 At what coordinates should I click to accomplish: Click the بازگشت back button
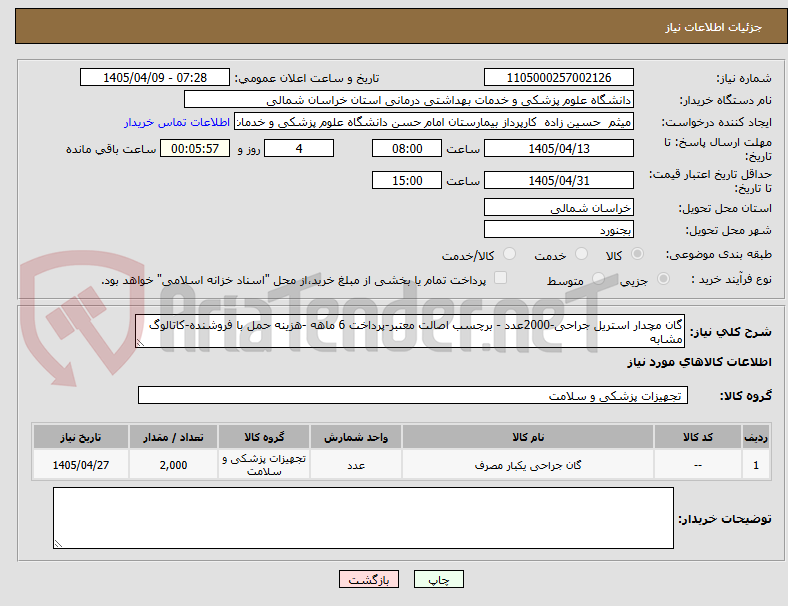[369, 579]
